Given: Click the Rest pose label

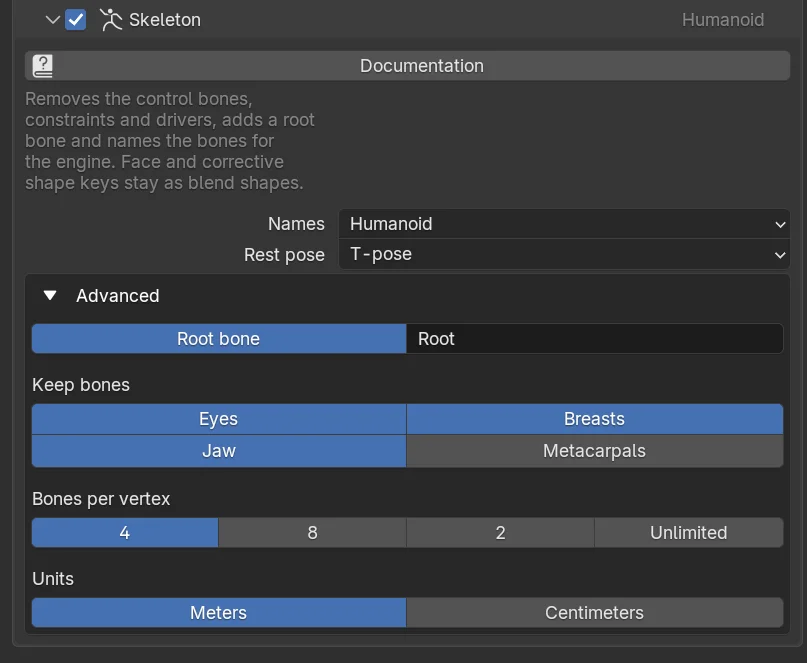Looking at the screenshot, I should [x=284, y=255].
